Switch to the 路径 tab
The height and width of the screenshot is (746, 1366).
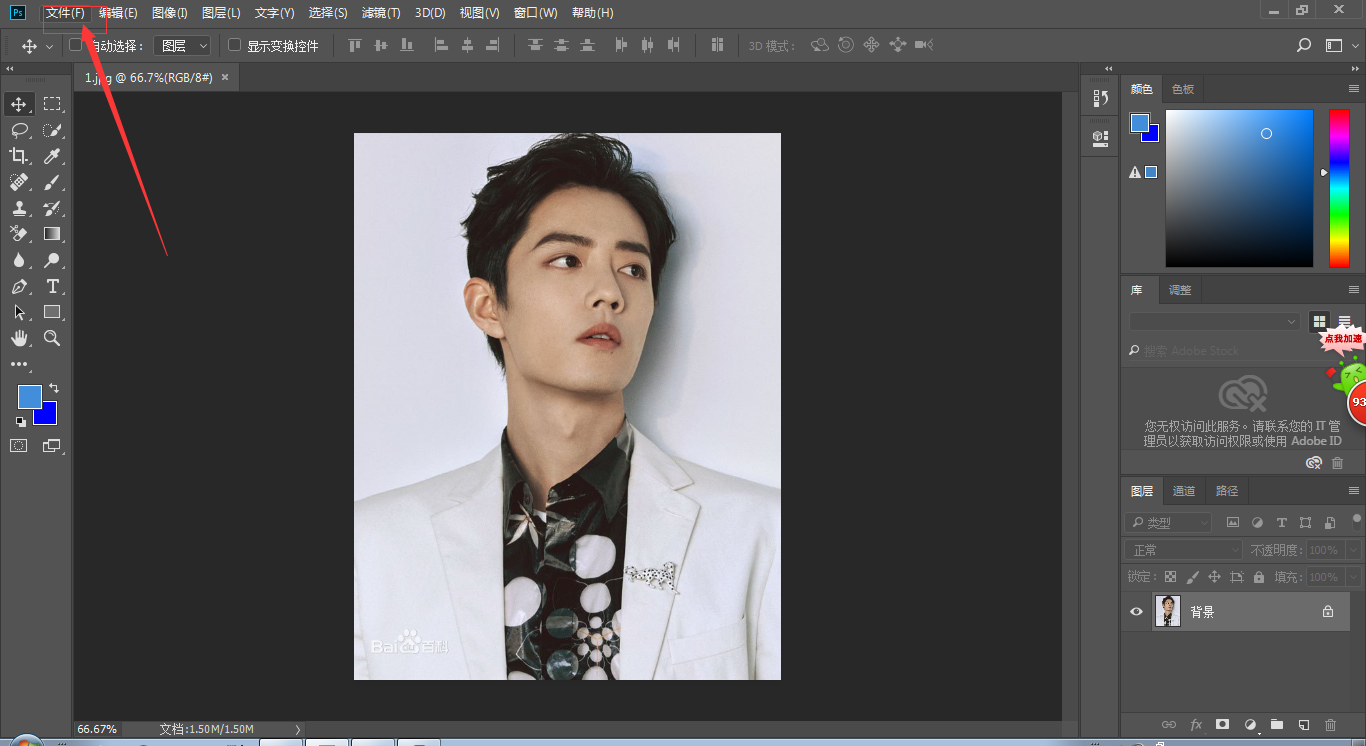(x=1227, y=491)
